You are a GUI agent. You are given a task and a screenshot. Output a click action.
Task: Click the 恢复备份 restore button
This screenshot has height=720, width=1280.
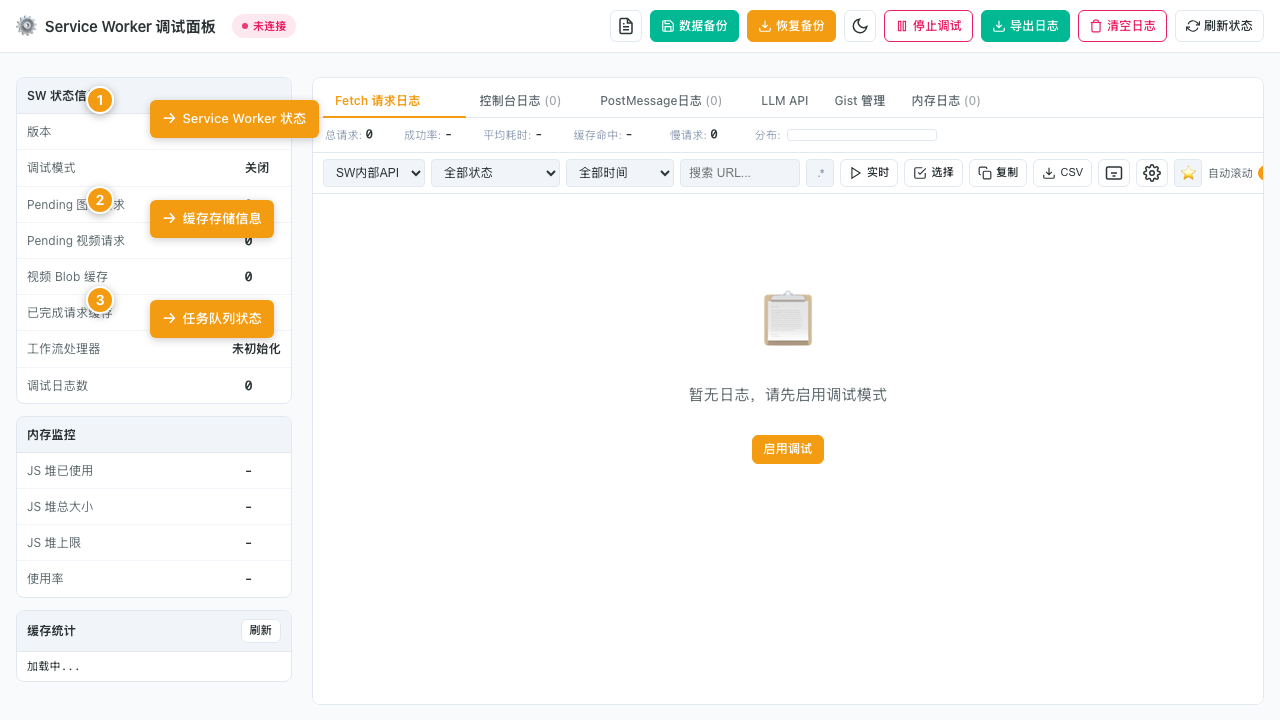pos(791,26)
